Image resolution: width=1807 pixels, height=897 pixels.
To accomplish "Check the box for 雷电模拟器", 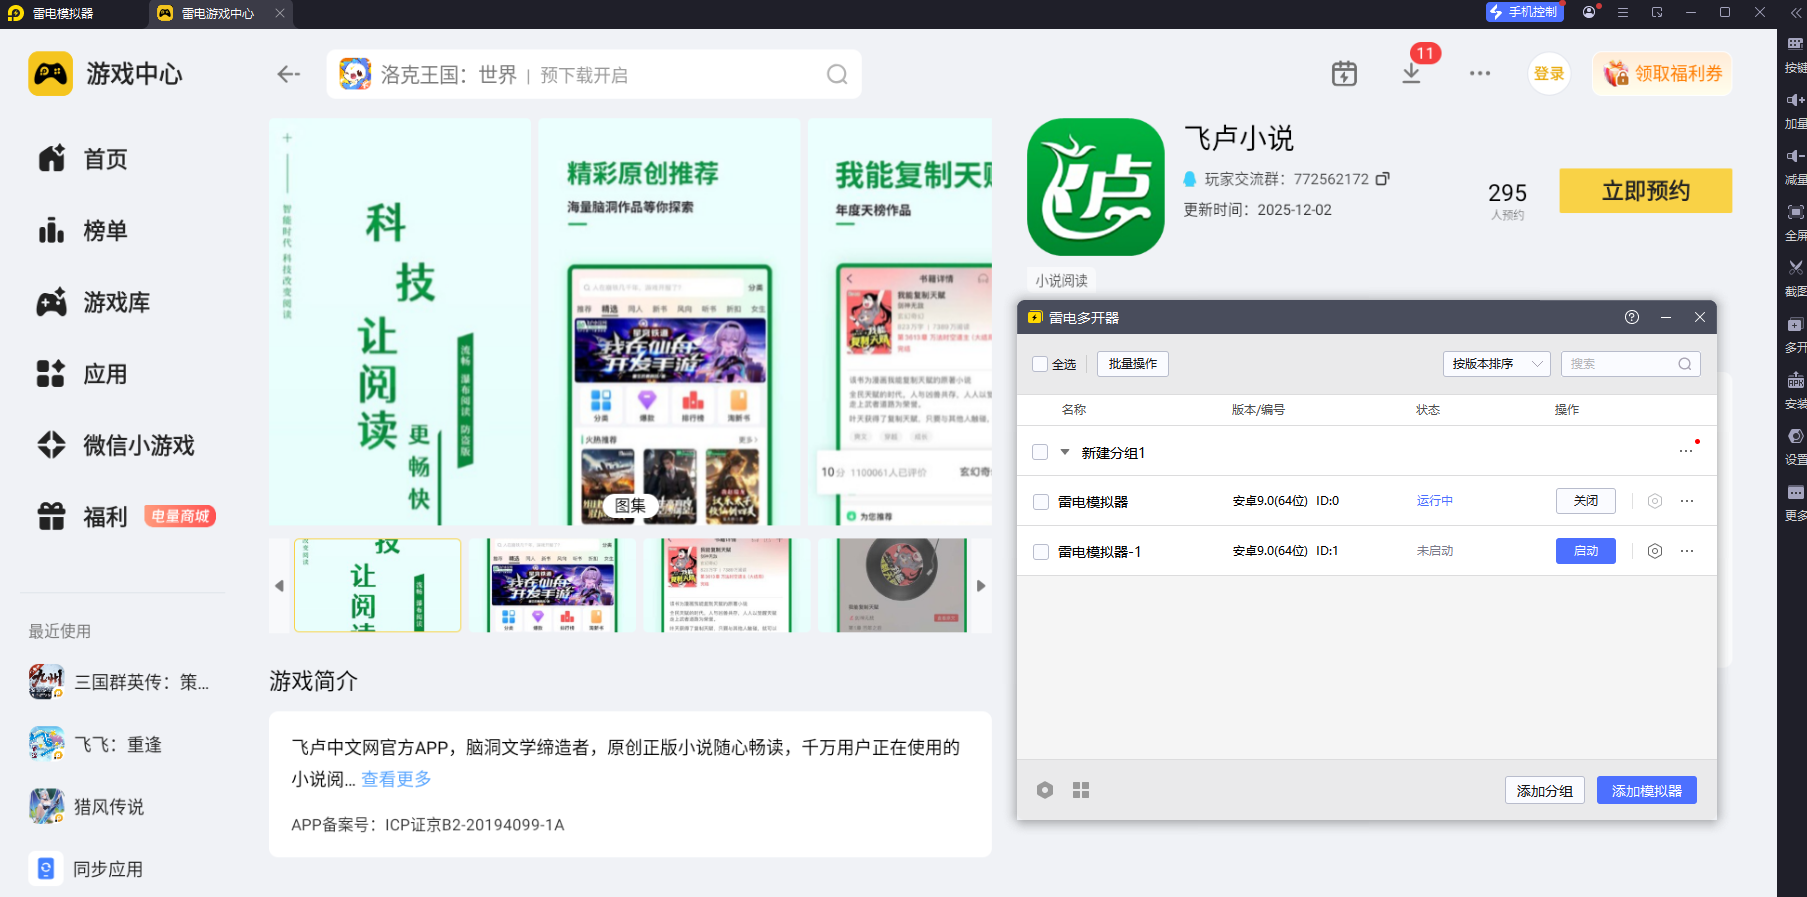I will [x=1041, y=502].
